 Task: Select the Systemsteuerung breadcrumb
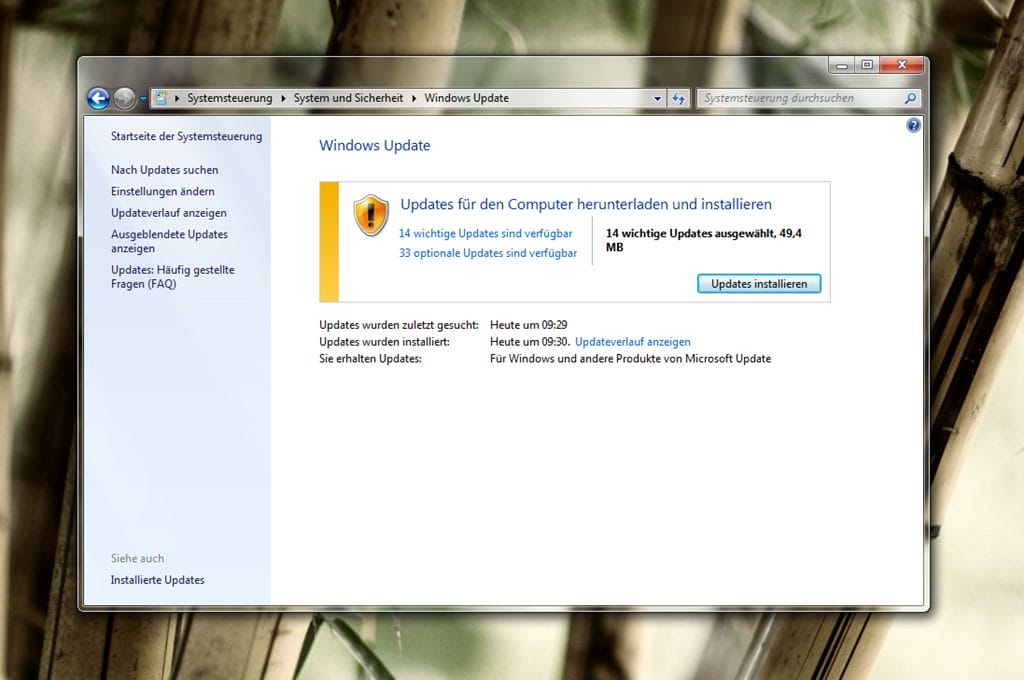click(229, 98)
